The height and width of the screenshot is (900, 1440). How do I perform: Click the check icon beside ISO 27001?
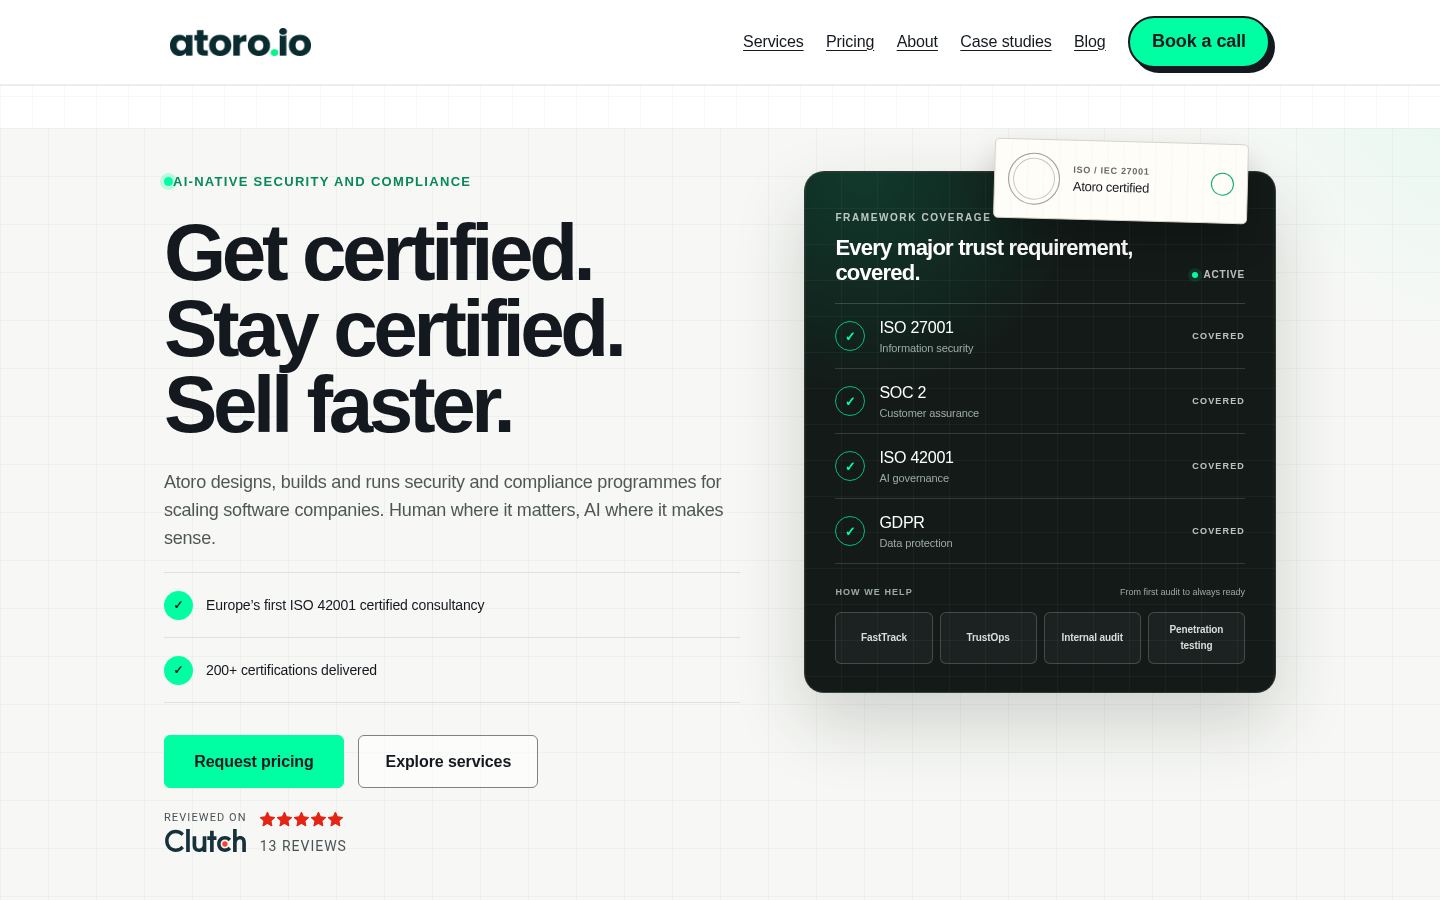[x=850, y=336]
